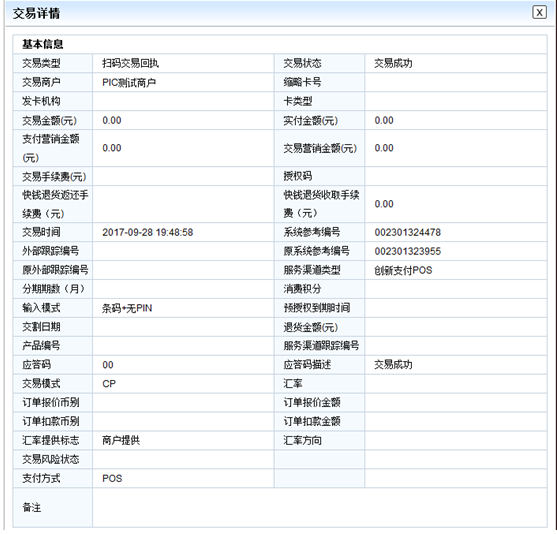Select the 基本信息 section header
Screen dimensions: 557x534
click(x=43, y=44)
